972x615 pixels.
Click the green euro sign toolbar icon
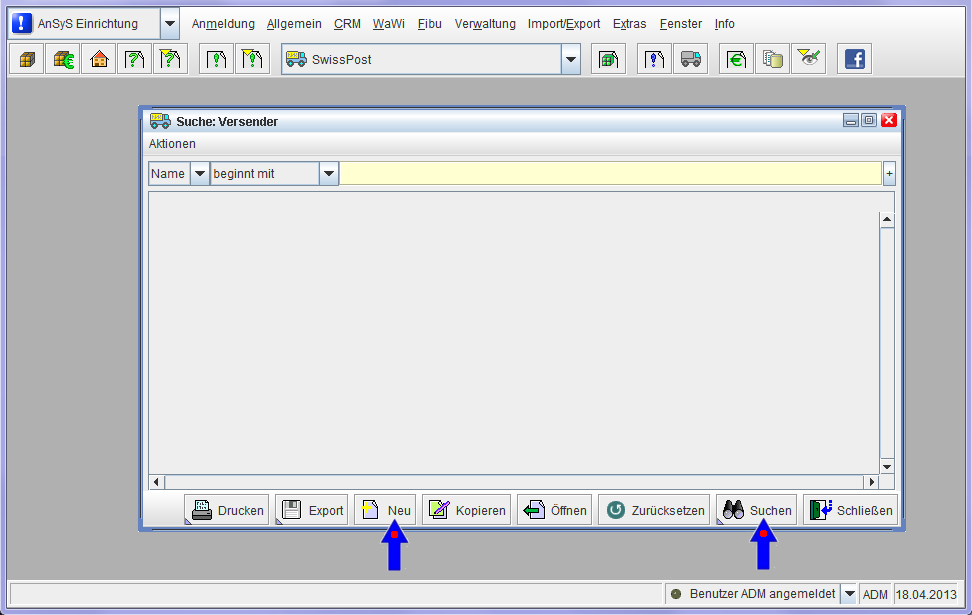[736, 60]
